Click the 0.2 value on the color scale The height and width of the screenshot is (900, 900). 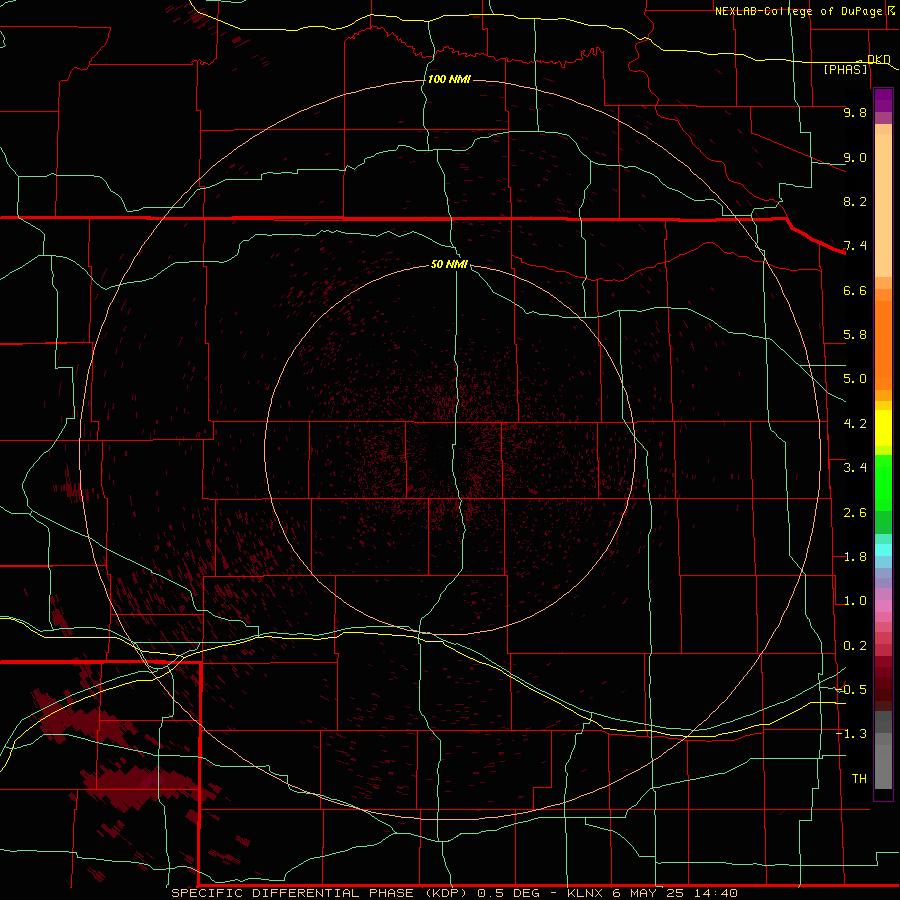(x=855, y=646)
